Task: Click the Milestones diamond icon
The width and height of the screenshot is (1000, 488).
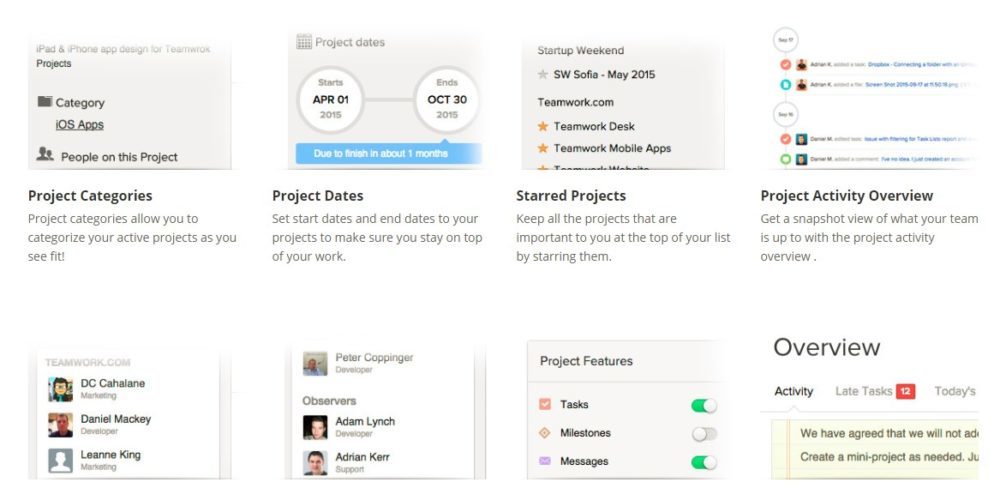Action: click(x=545, y=433)
